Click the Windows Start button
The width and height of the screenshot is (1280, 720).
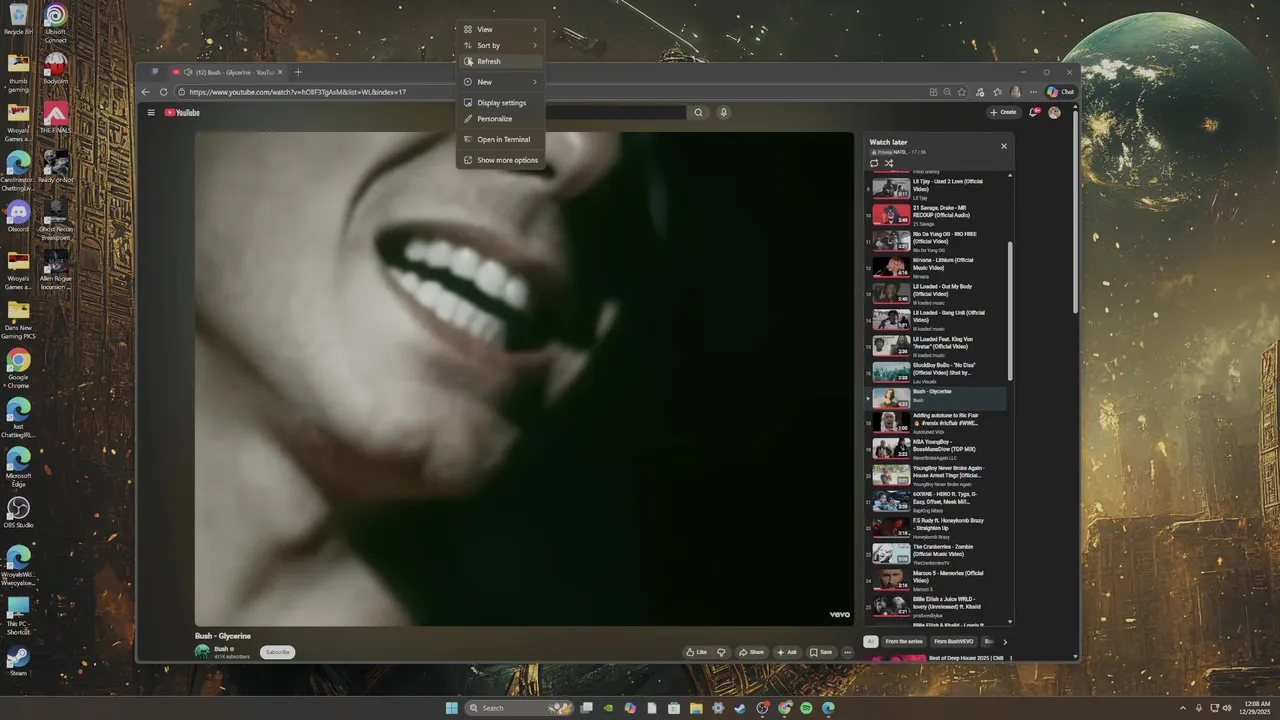(x=451, y=708)
